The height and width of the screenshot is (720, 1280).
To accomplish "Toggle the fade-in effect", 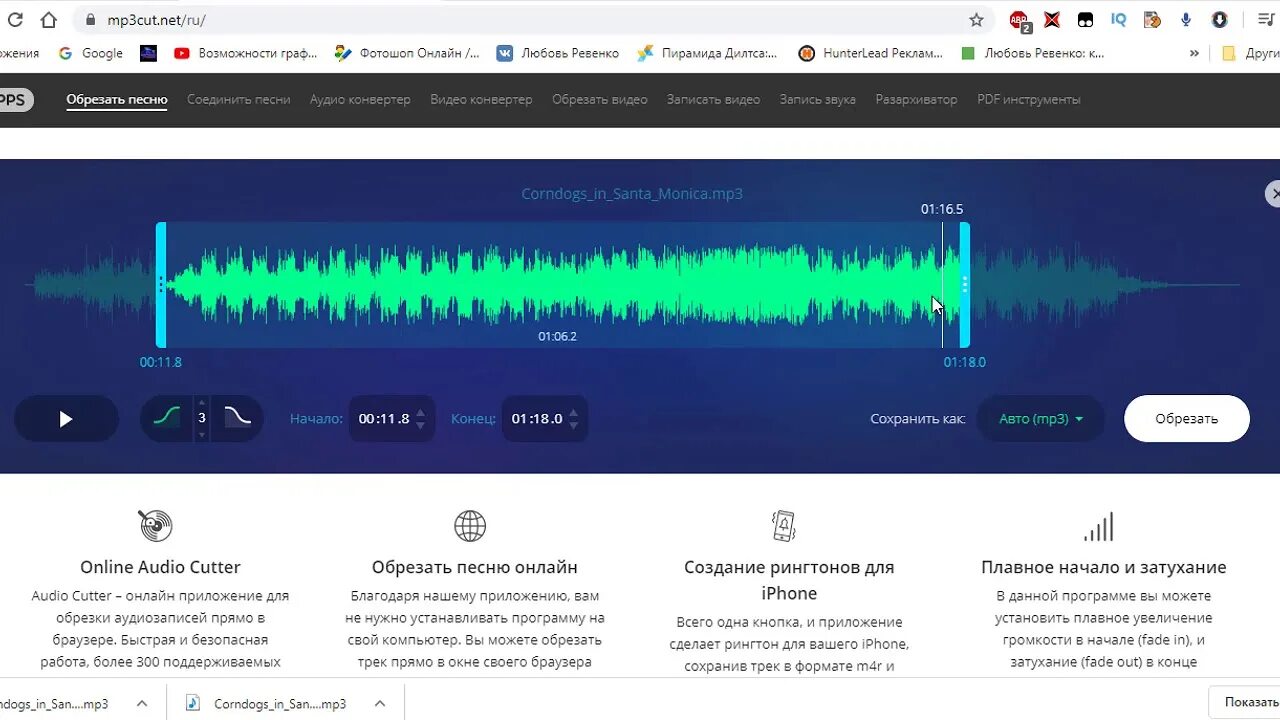I will pyautogui.click(x=166, y=418).
